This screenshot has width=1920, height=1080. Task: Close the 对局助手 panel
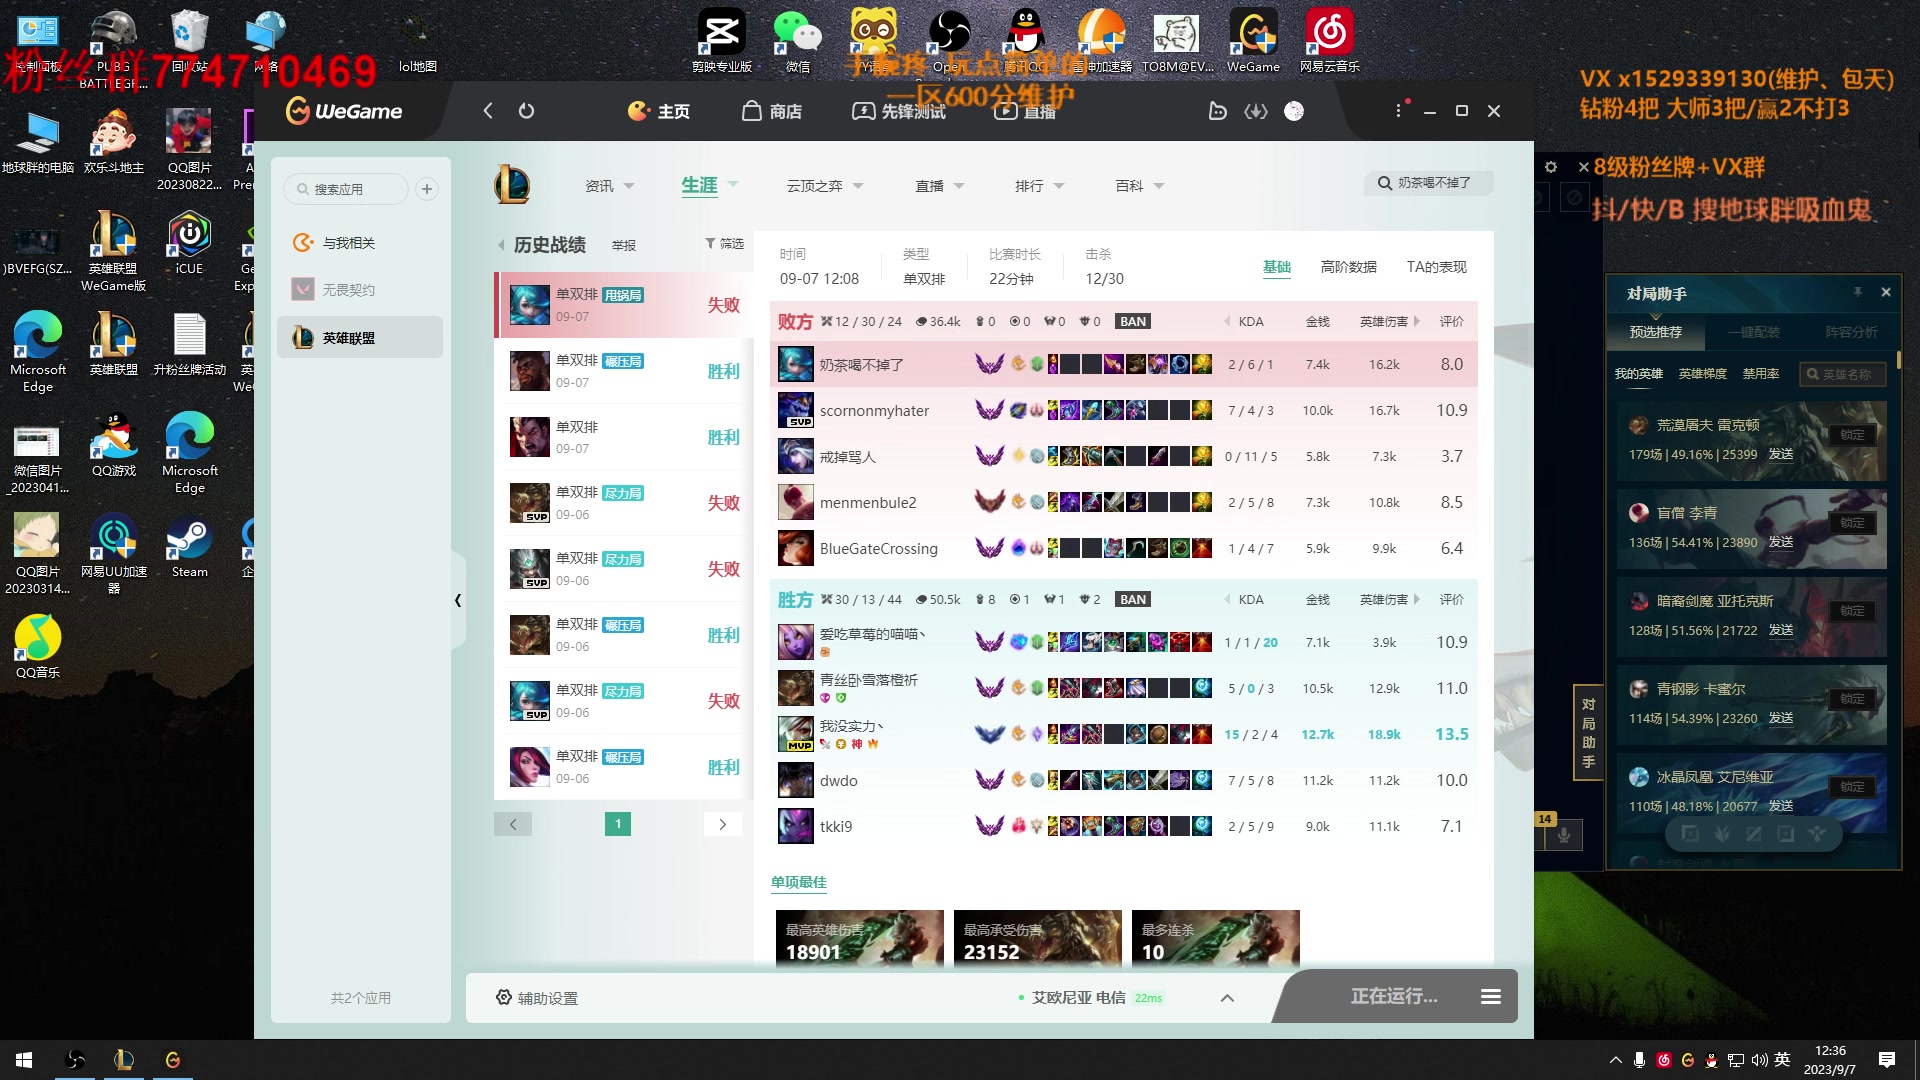click(x=1886, y=293)
